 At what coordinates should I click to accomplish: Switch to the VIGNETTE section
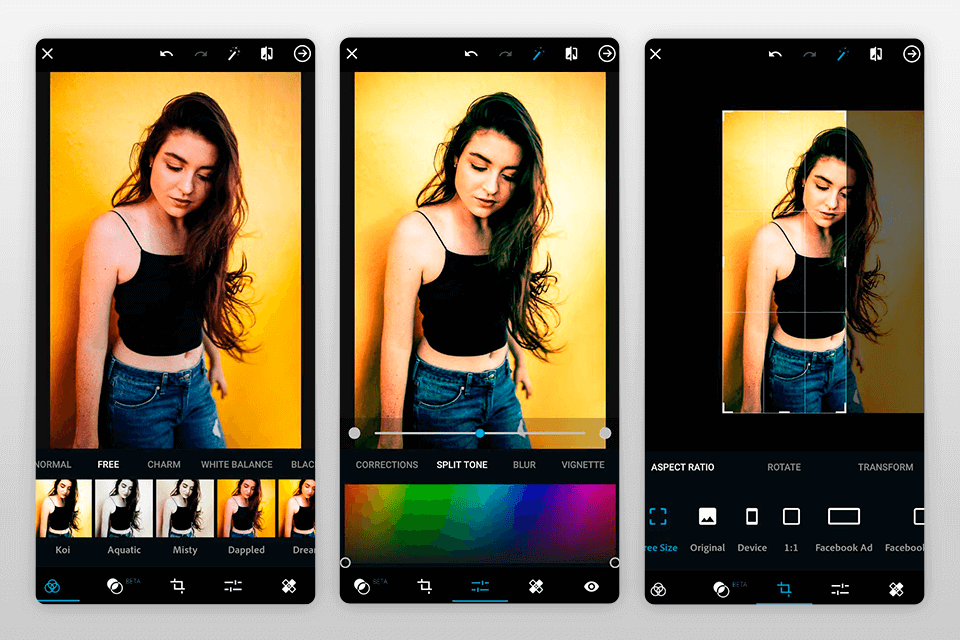(584, 464)
